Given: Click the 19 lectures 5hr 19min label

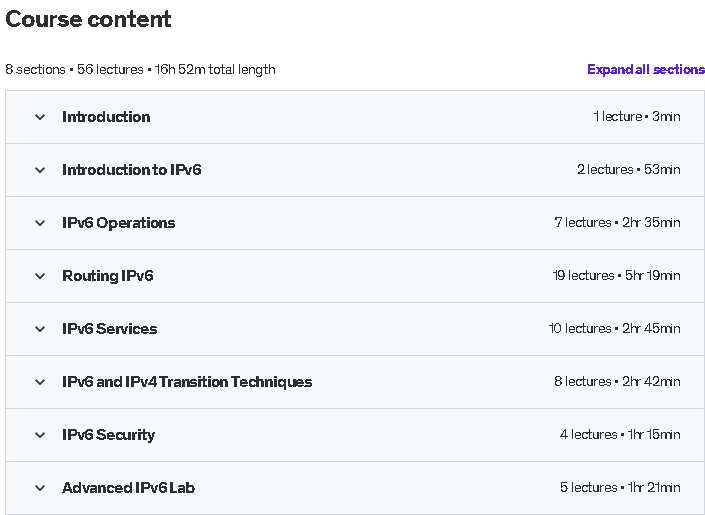Looking at the screenshot, I should 616,275.
